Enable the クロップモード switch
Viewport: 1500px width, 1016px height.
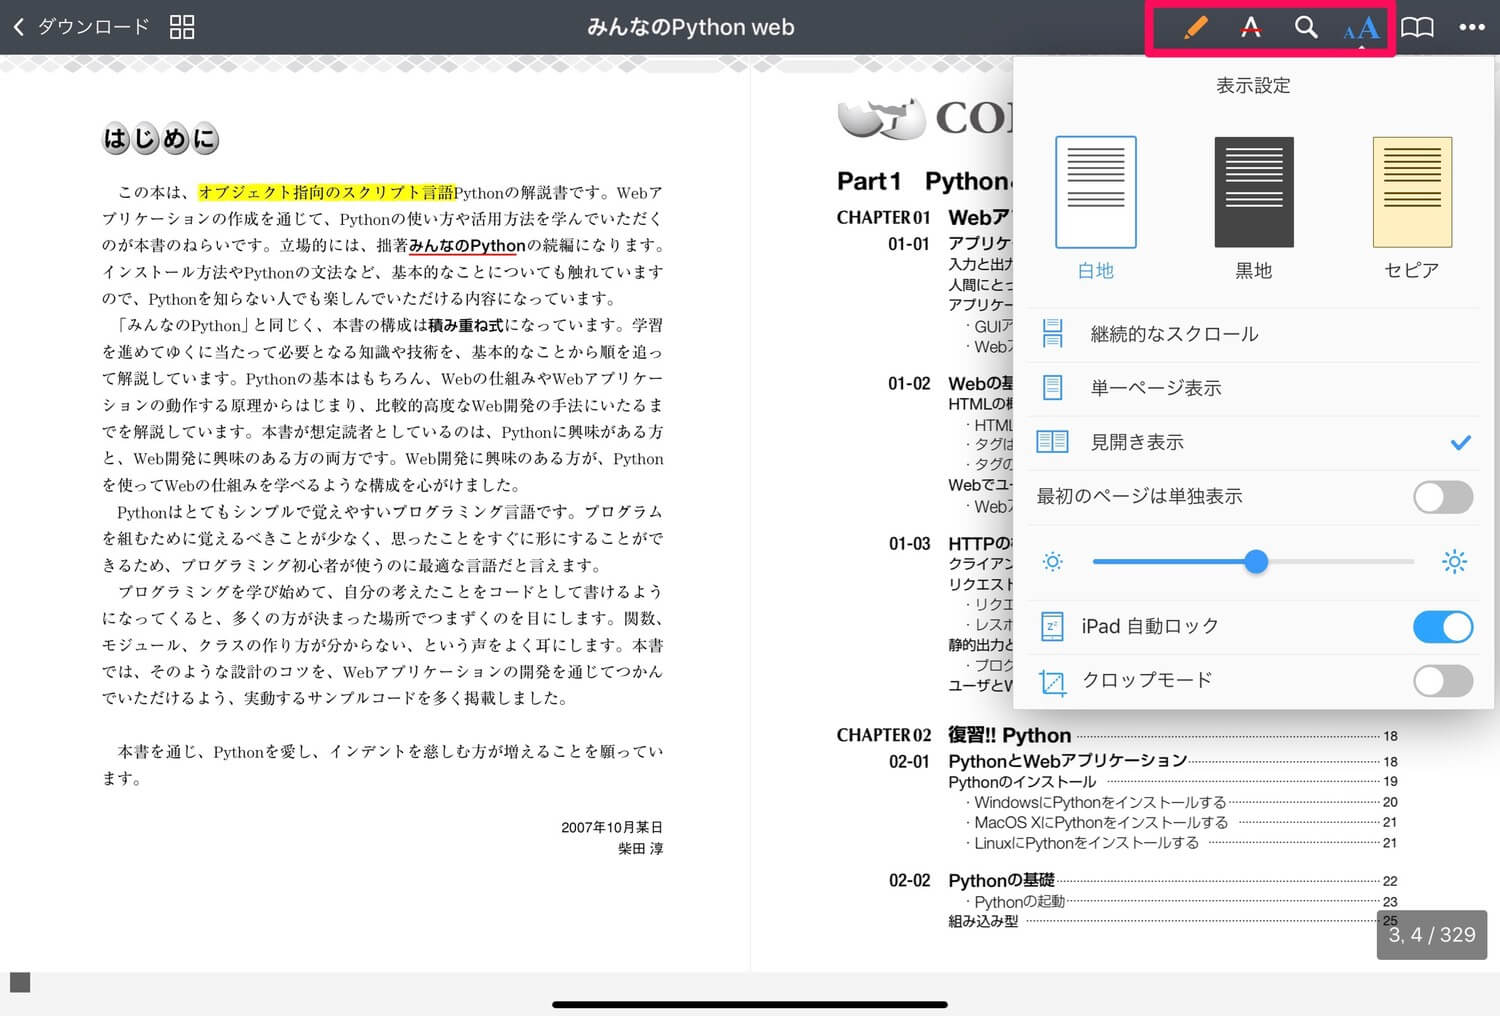click(x=1443, y=681)
